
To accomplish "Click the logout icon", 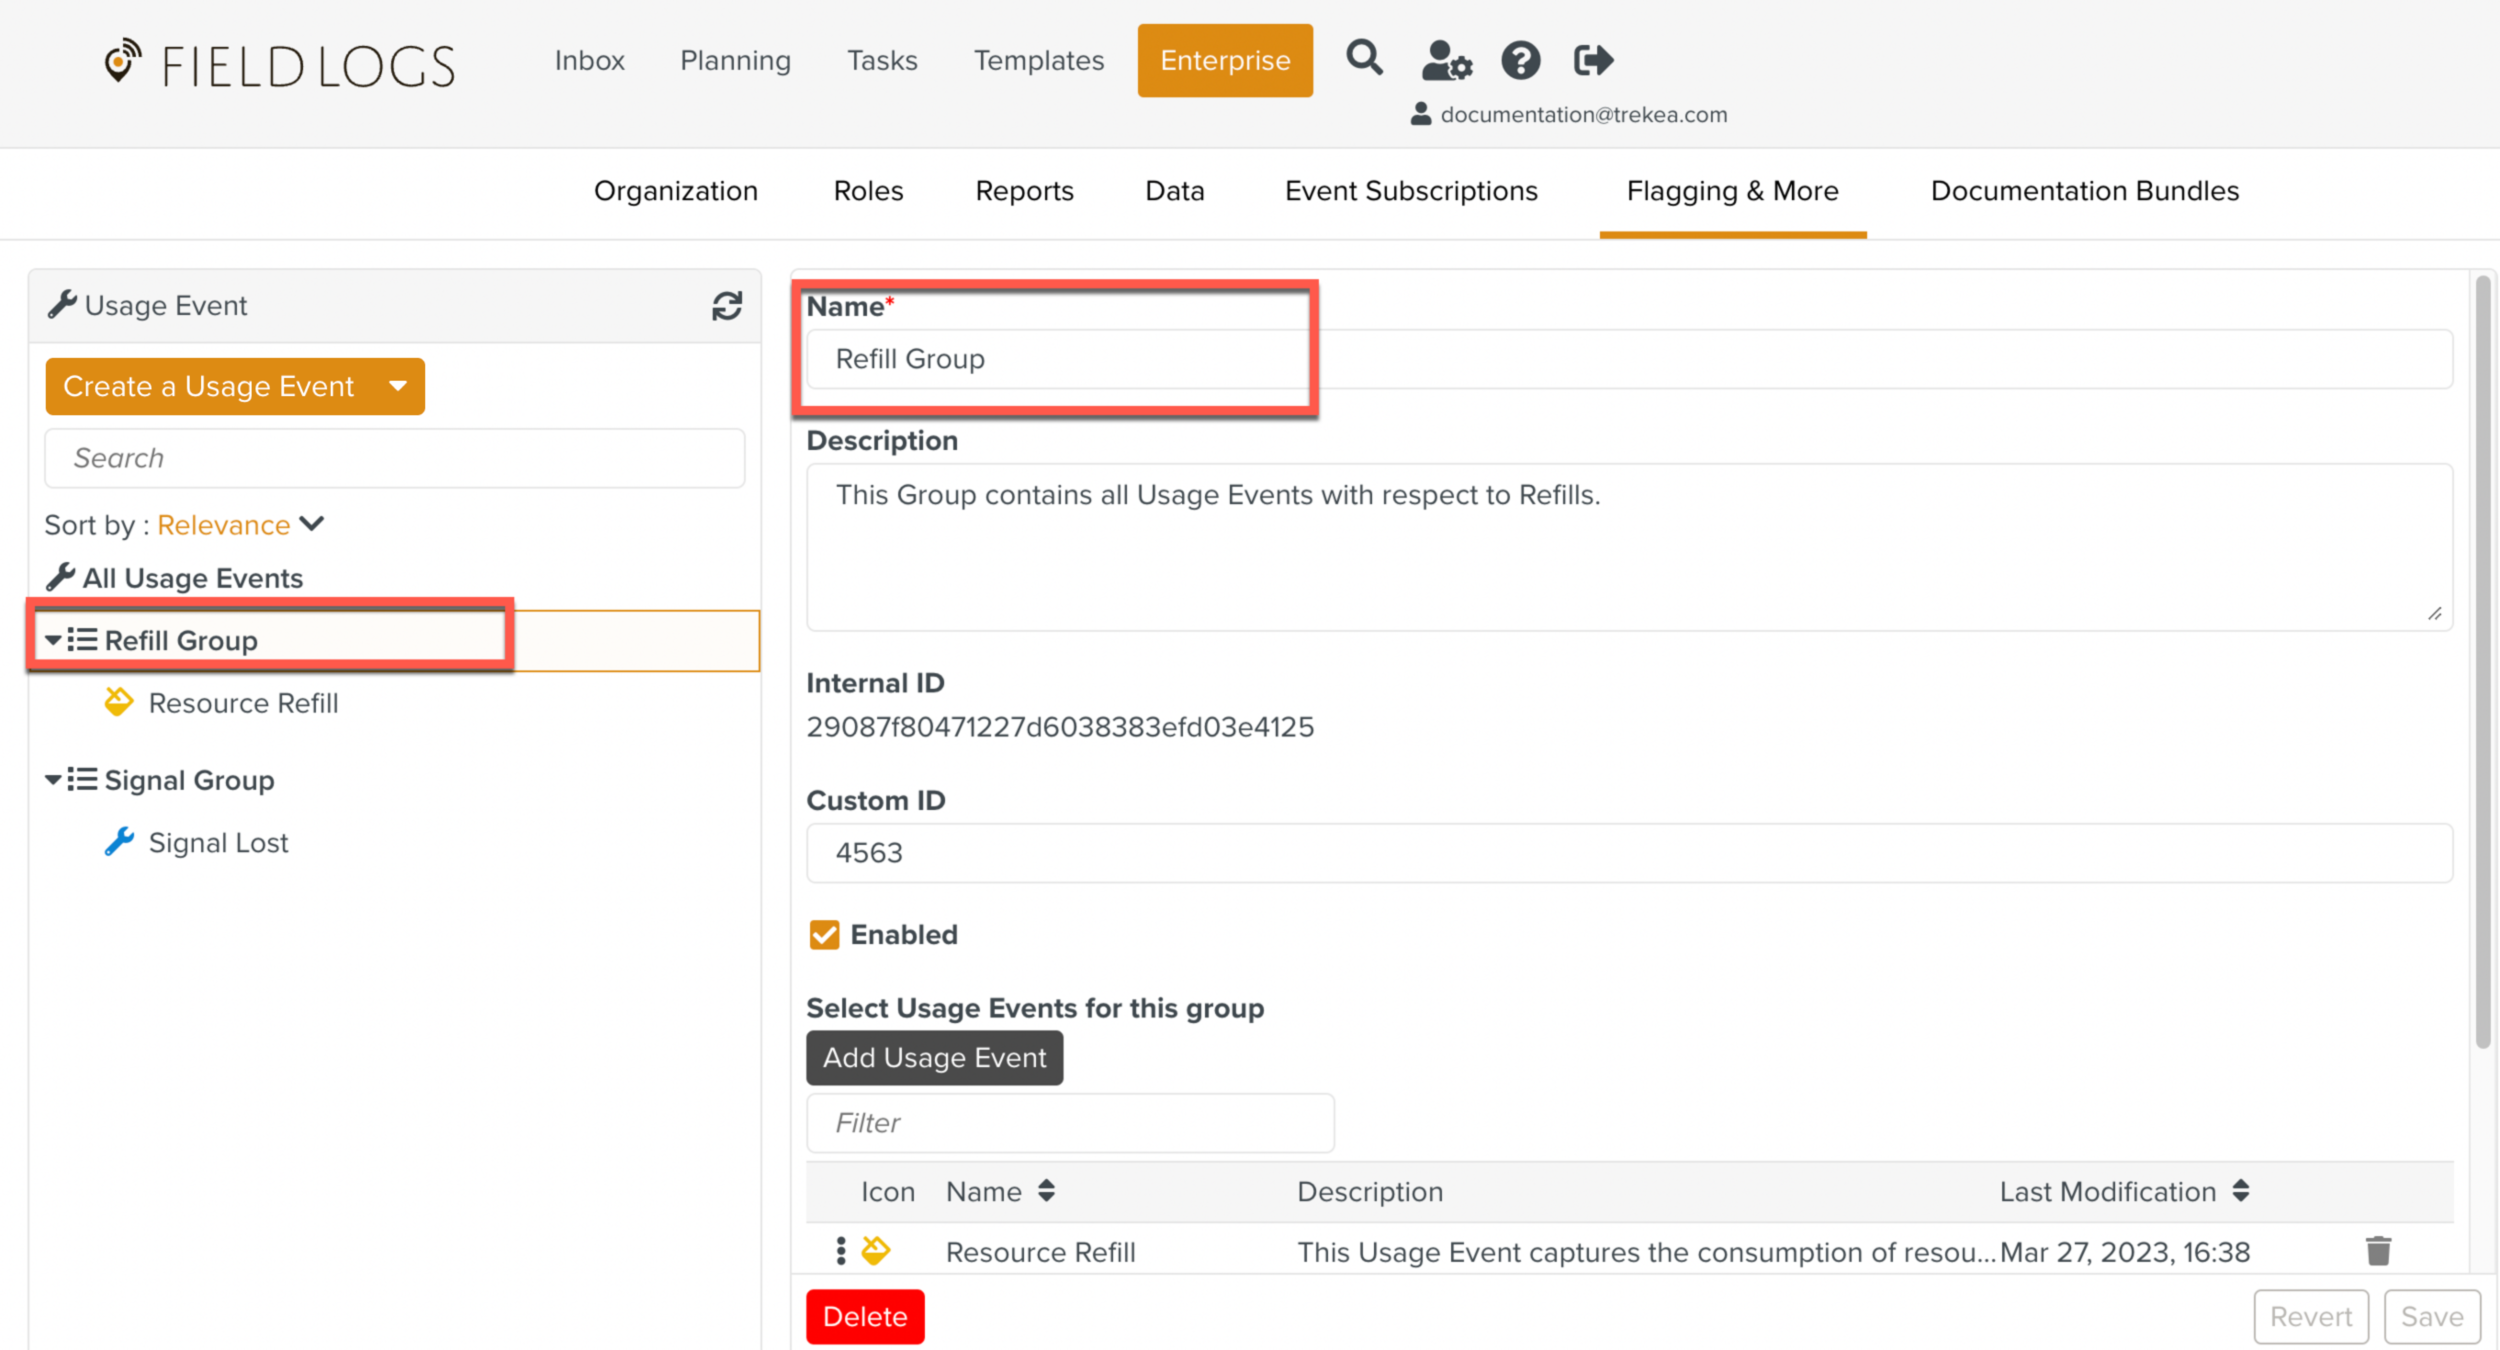I will point(1593,60).
